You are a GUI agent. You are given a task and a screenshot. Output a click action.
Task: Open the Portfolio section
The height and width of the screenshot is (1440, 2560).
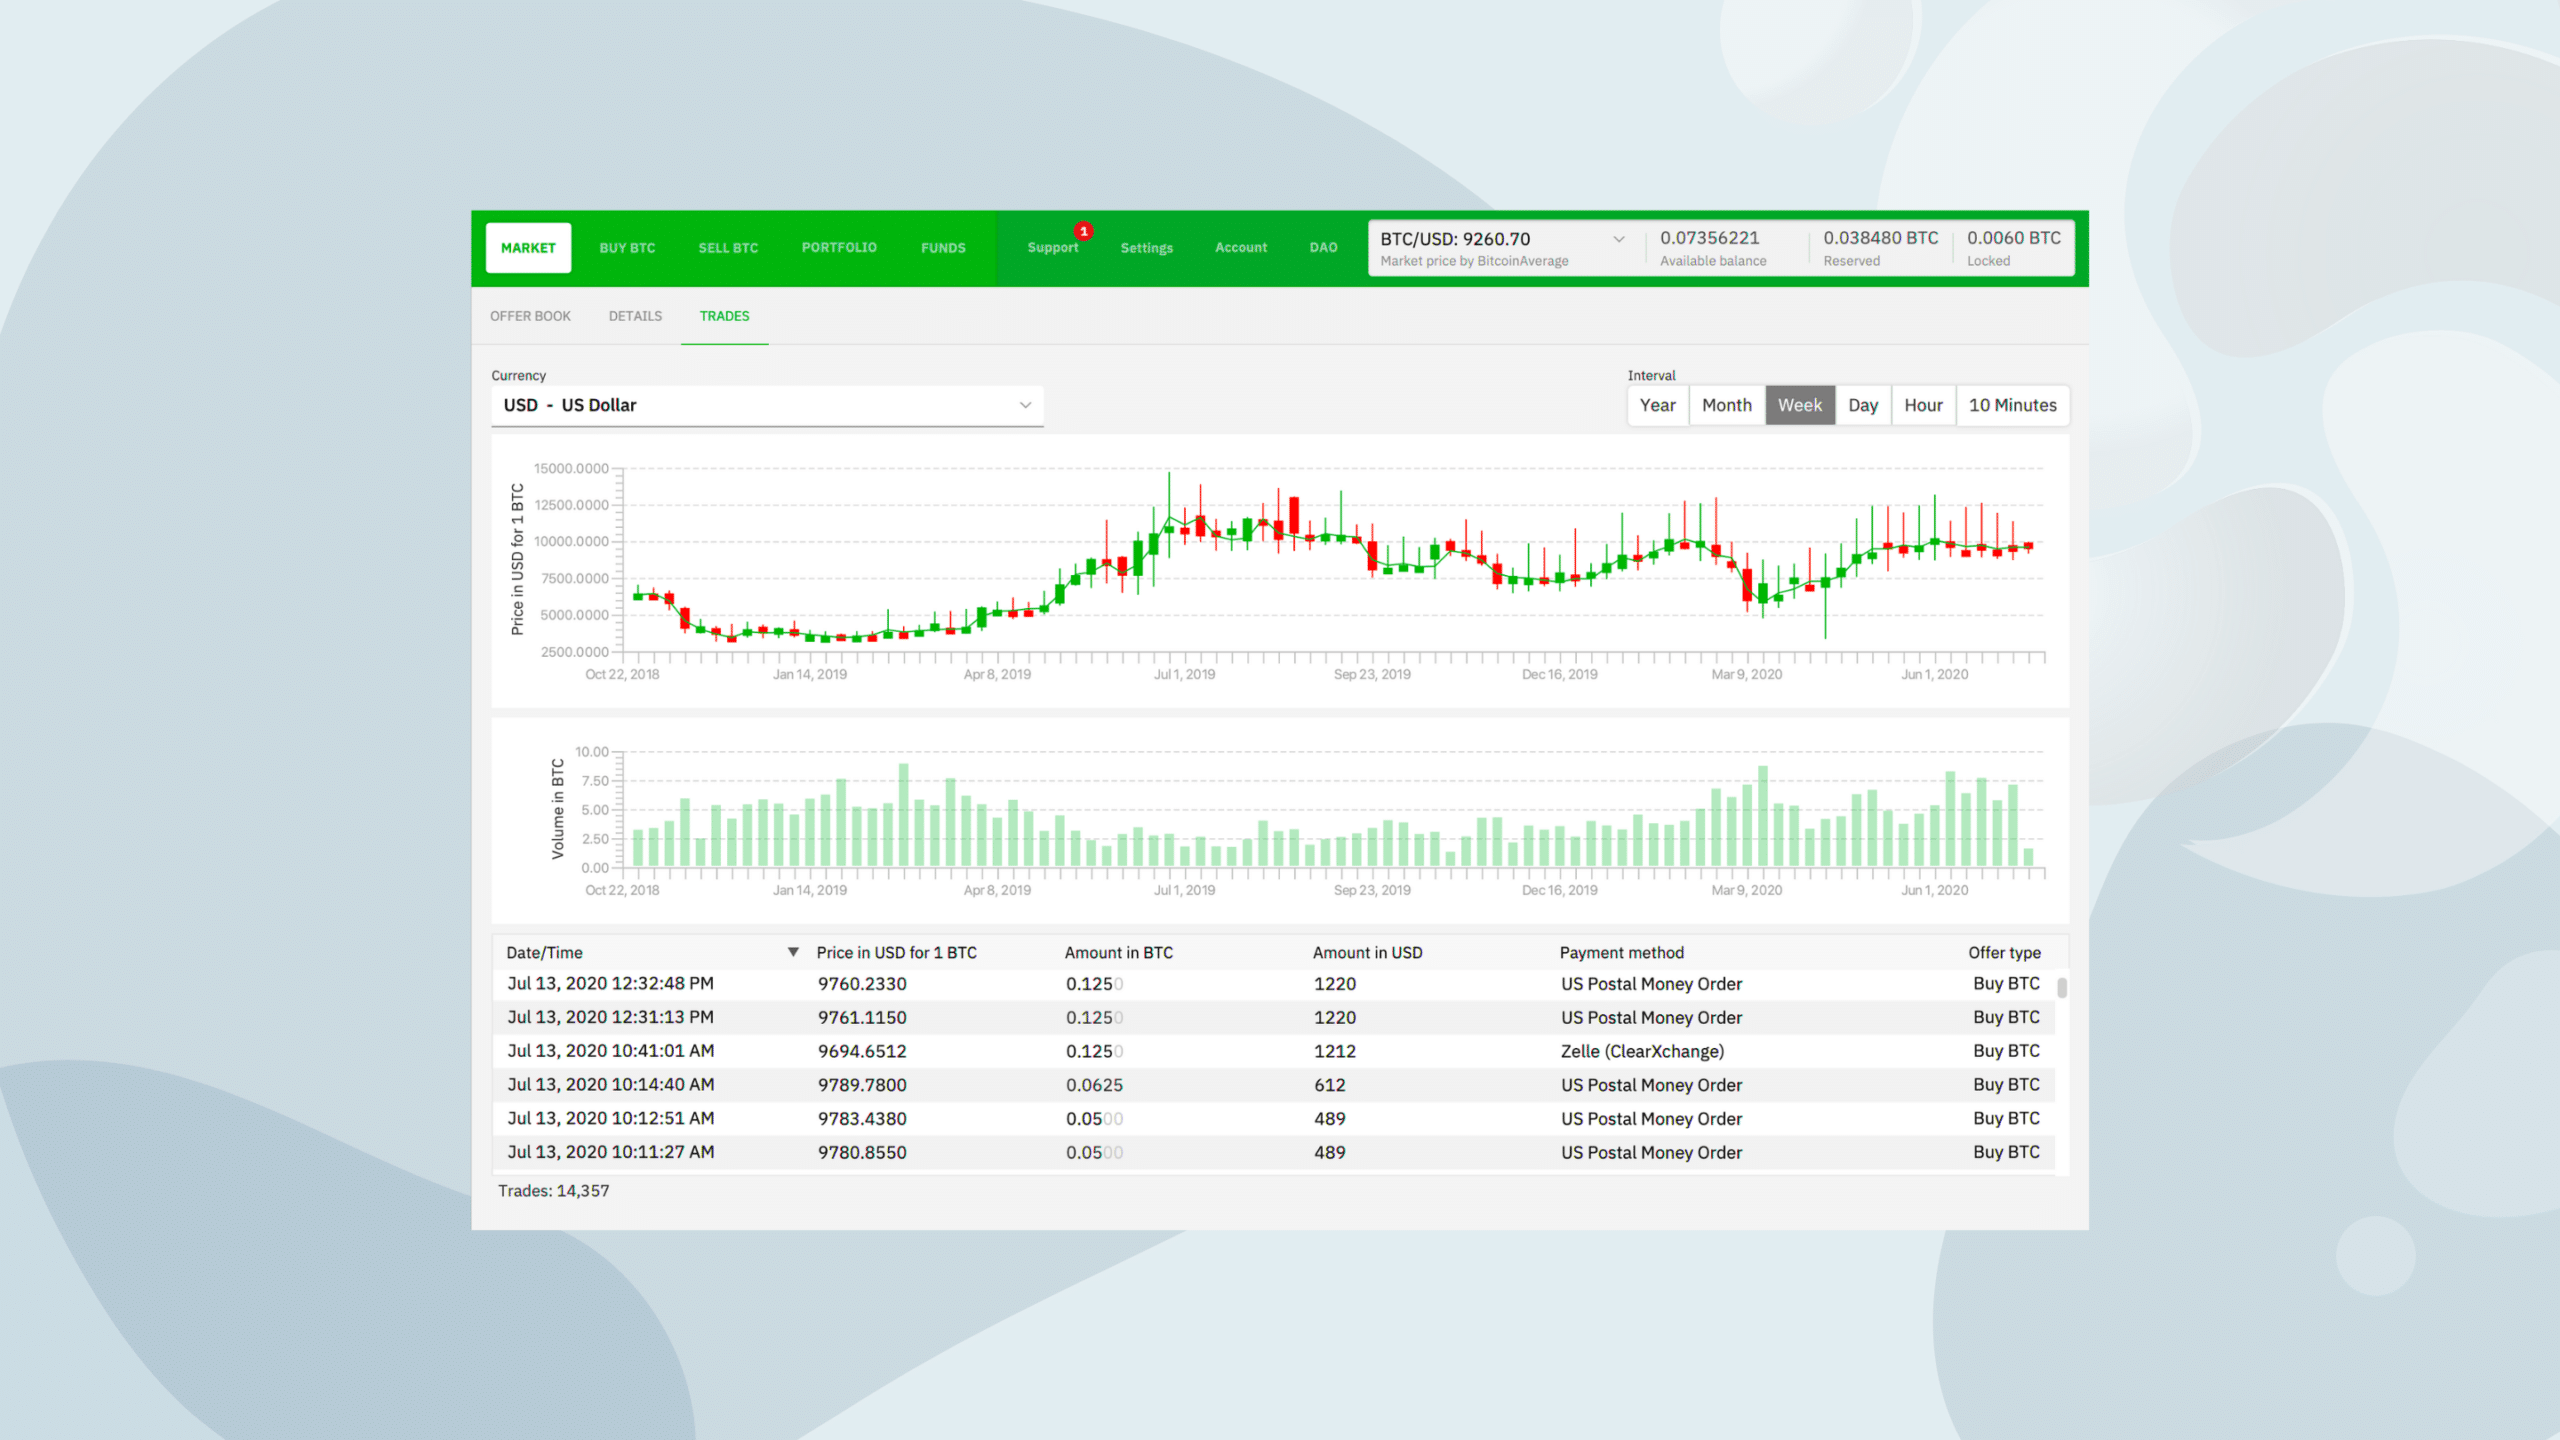[x=839, y=248]
